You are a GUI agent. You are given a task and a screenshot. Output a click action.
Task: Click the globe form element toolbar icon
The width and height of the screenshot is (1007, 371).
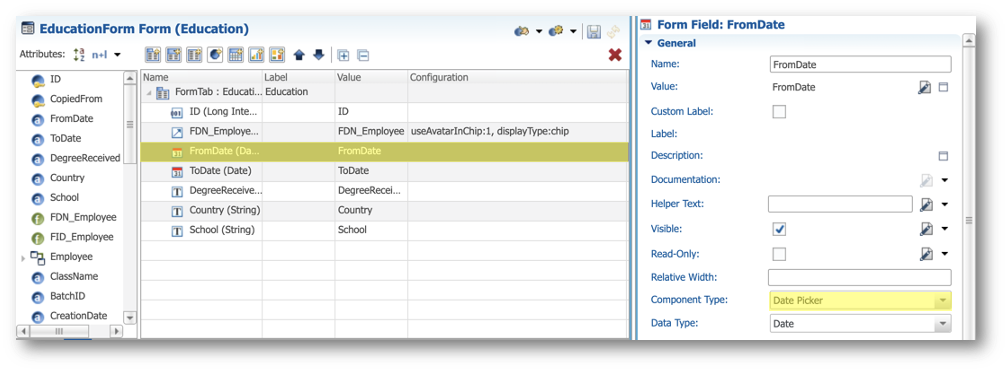(215, 55)
